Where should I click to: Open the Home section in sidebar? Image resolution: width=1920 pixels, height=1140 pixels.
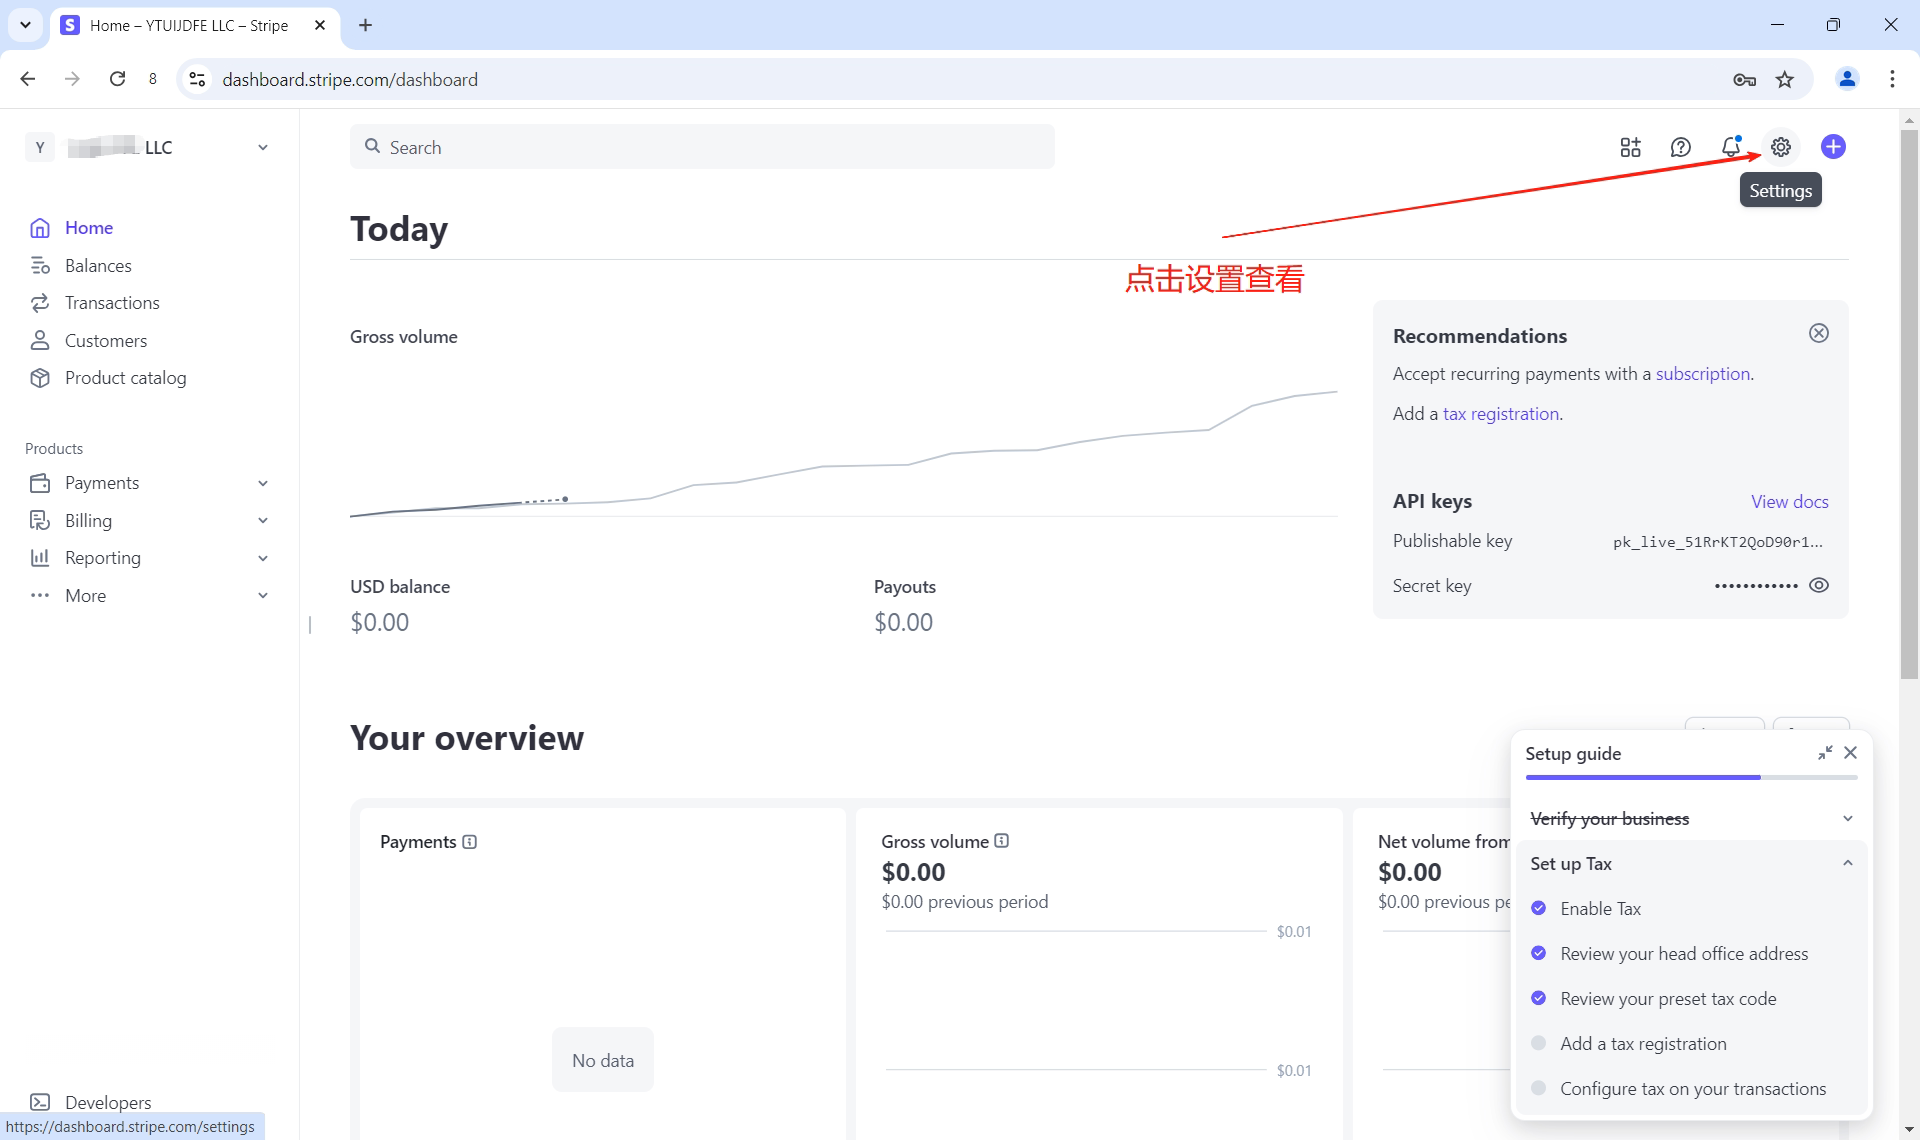click(x=87, y=227)
